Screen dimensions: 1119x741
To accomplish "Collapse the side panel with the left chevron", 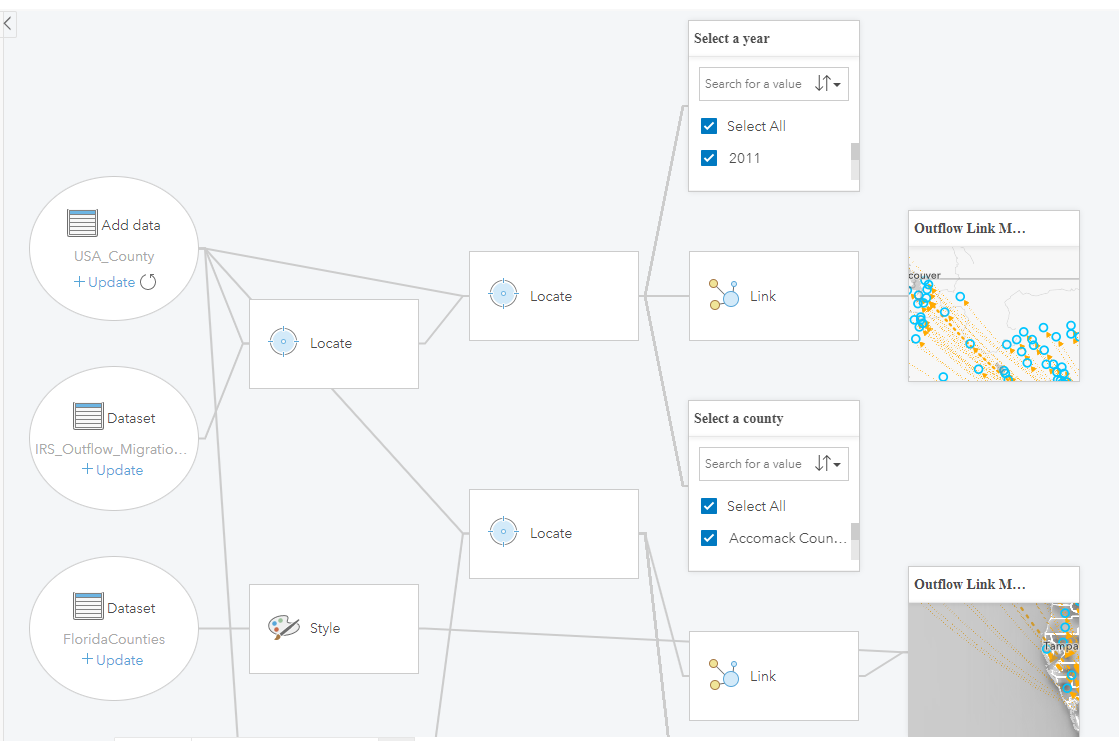I will [x=8, y=23].
